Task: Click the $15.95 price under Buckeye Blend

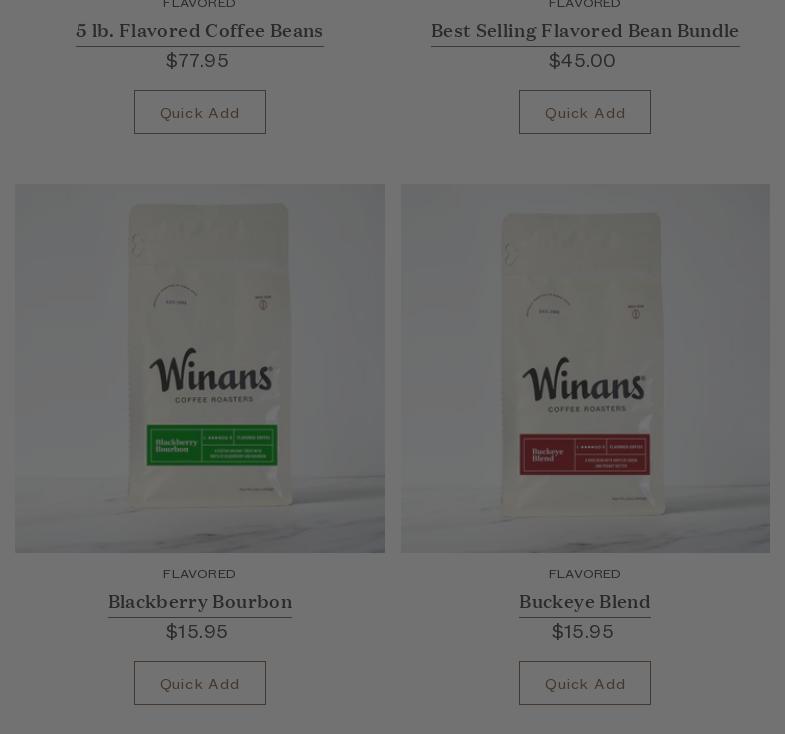Action: click(583, 631)
